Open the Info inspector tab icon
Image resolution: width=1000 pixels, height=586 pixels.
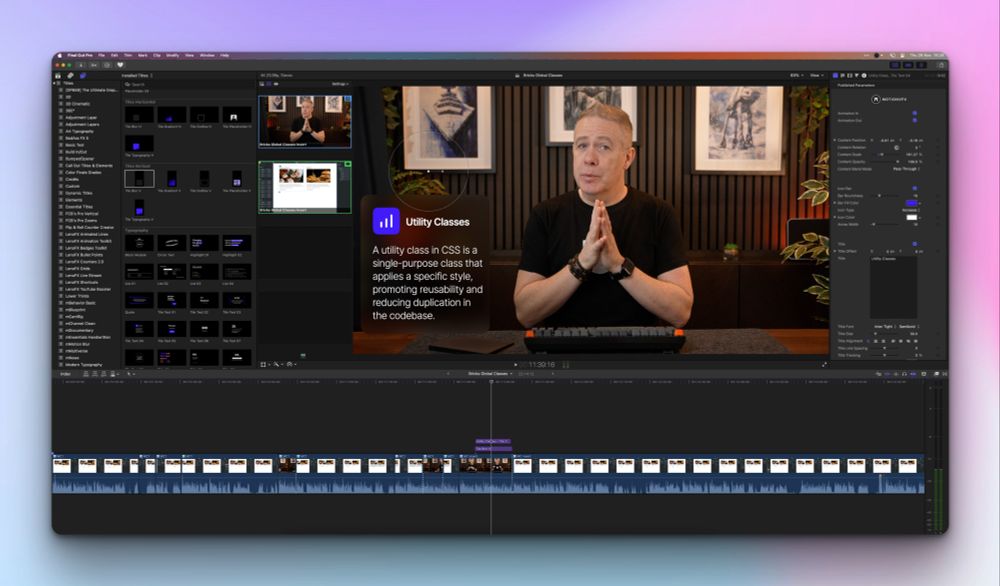point(864,75)
